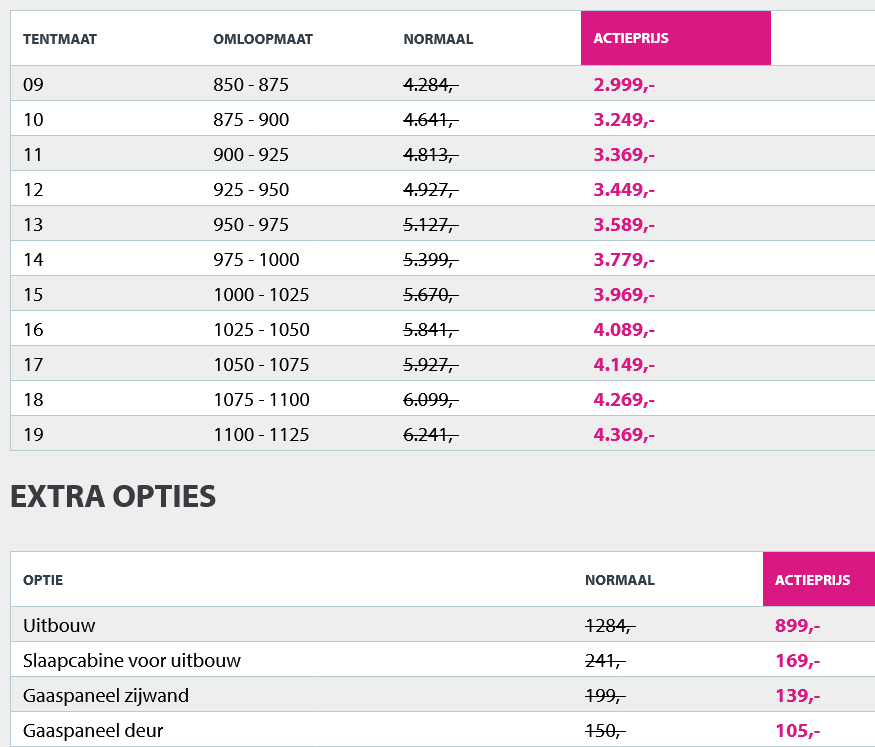
Task: Click the struck-through price 4.927,-
Action: tap(430, 190)
